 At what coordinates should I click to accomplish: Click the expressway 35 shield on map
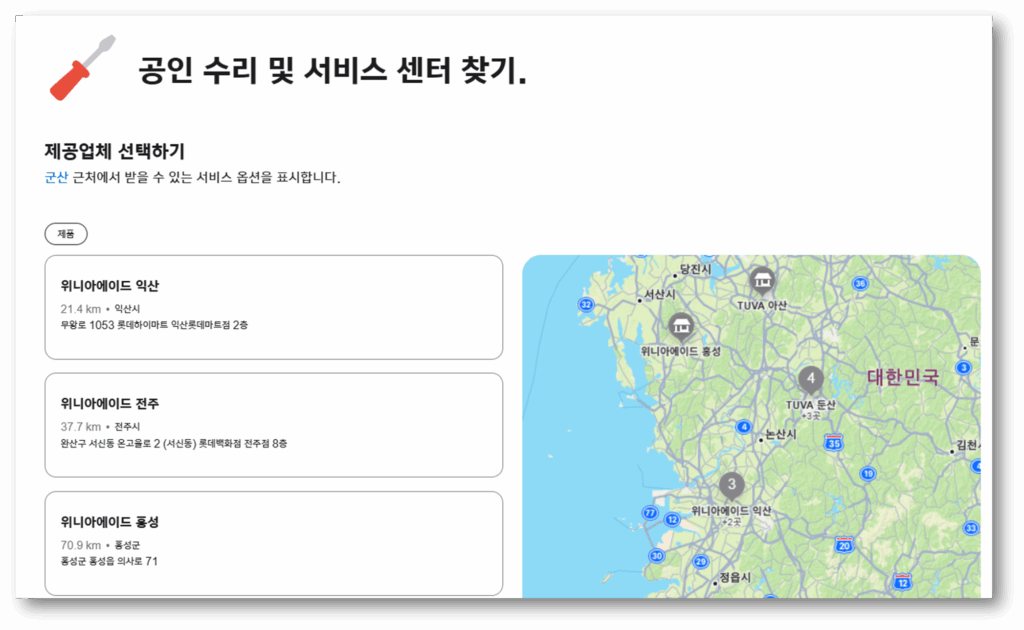tap(834, 441)
